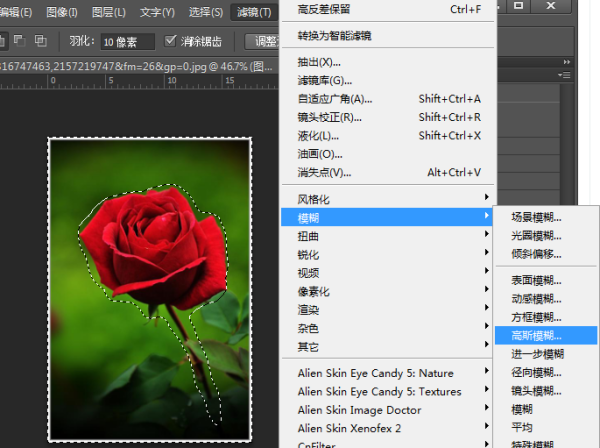Image resolution: width=600 pixels, height=448 pixels.
Task: Choose 动感模糊 motion blur option
Action: (x=536, y=299)
